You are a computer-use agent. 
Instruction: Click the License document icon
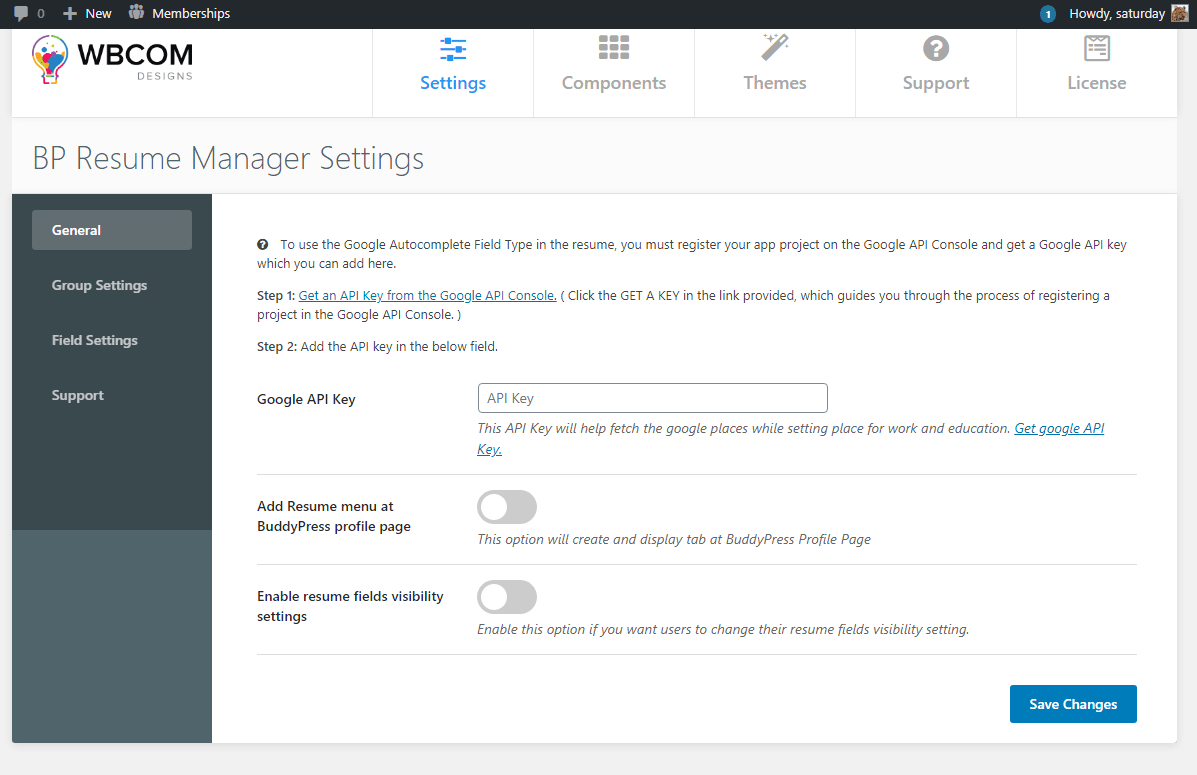pyautogui.click(x=1097, y=48)
